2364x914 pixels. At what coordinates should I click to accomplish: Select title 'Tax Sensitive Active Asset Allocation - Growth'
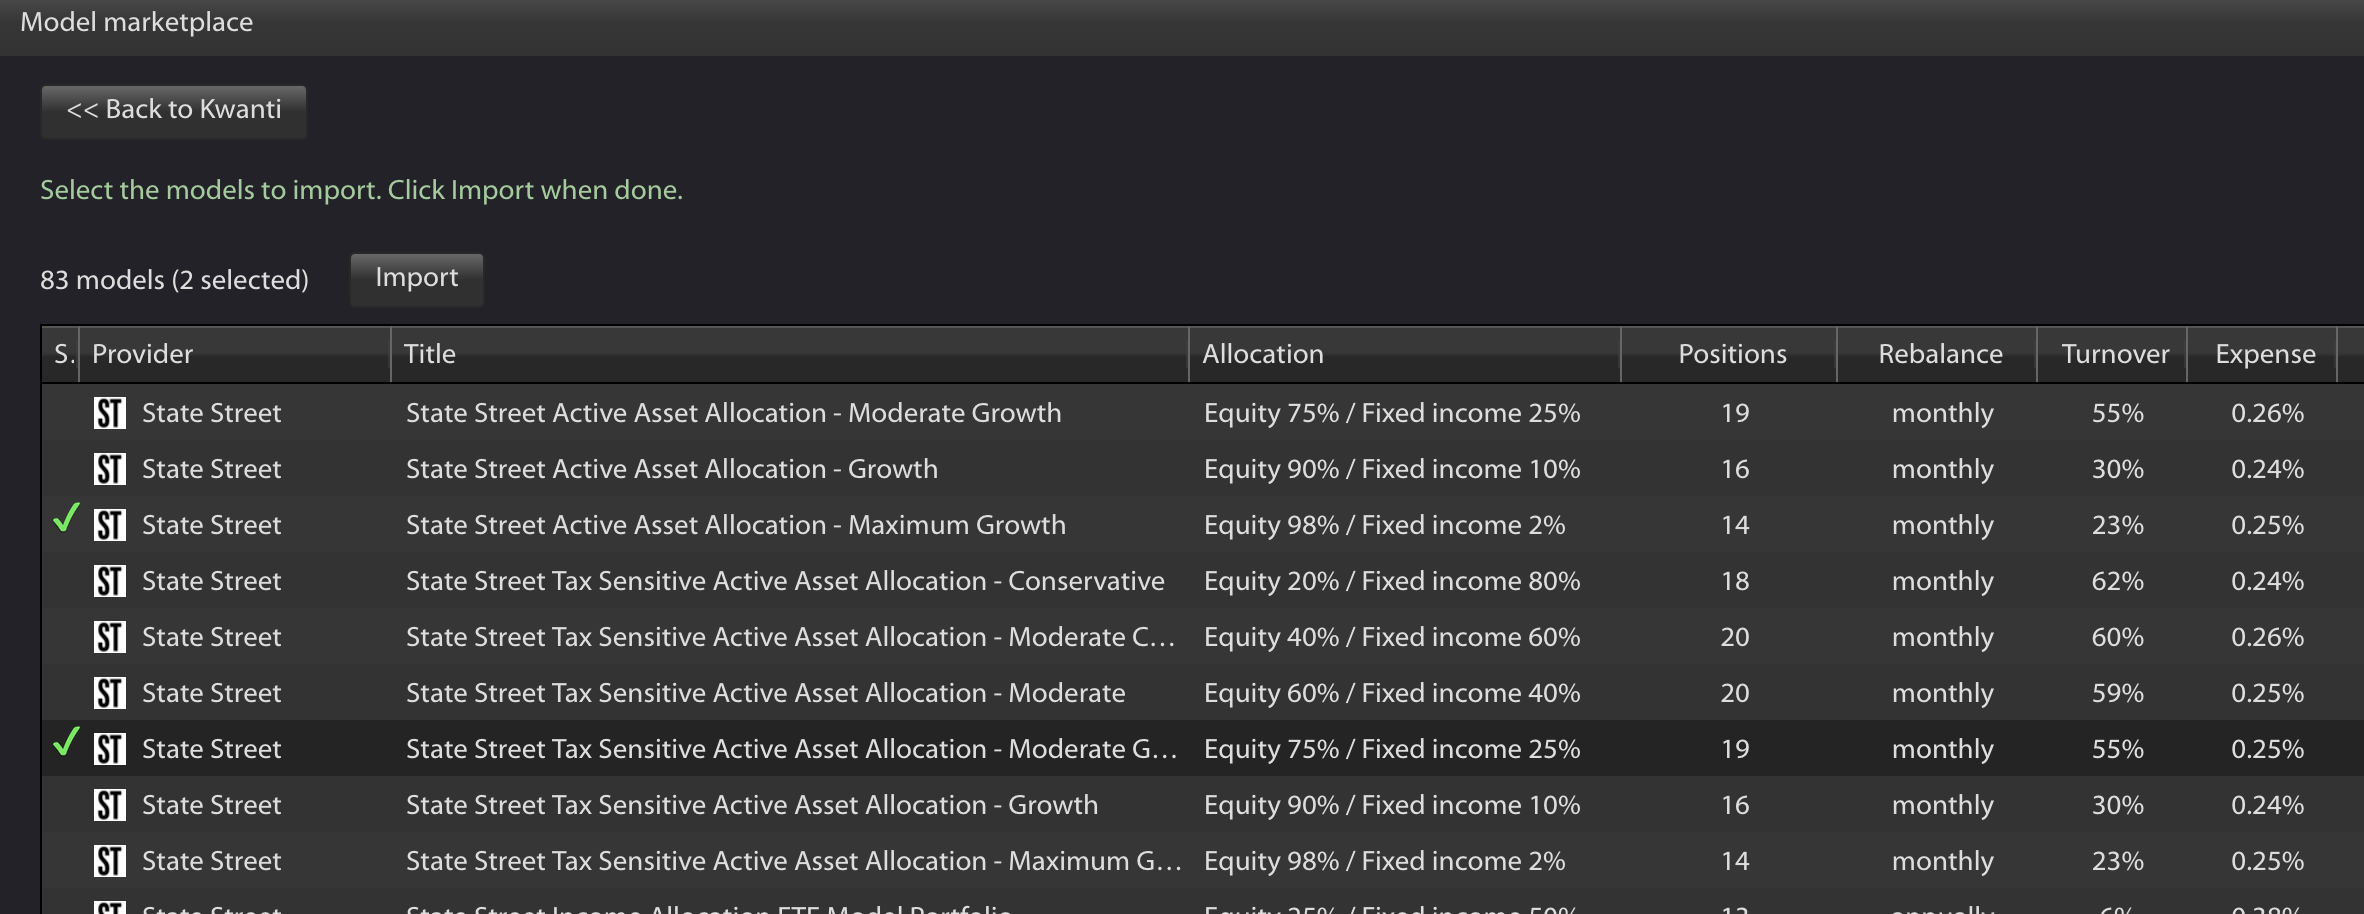pyautogui.click(x=752, y=805)
